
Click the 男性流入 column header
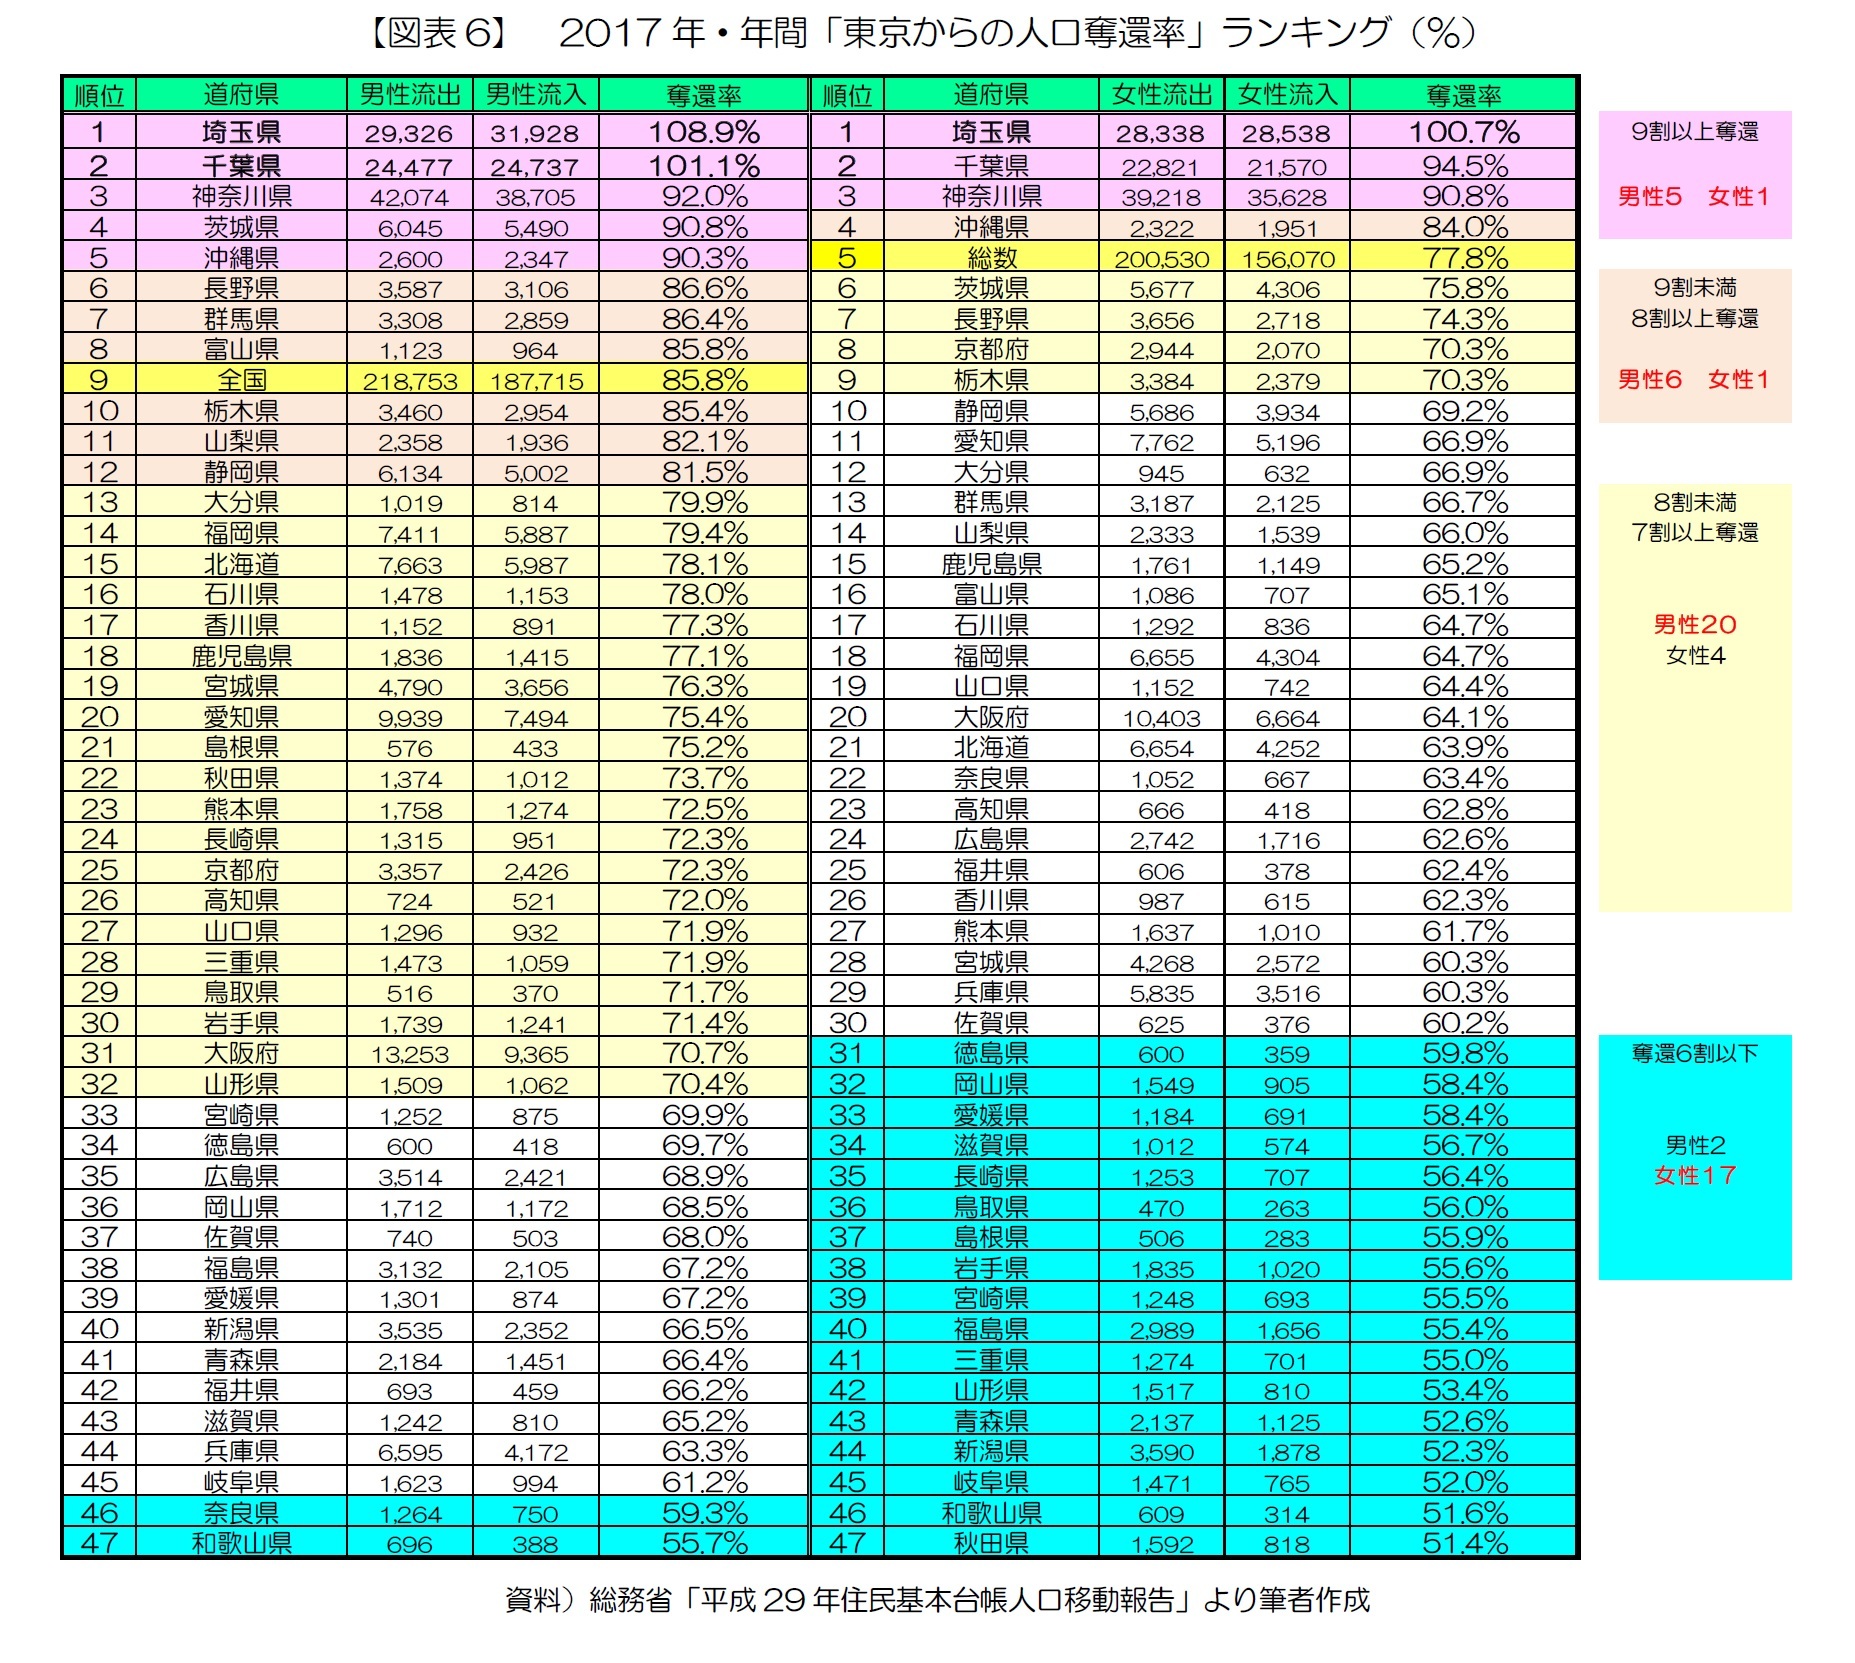point(535,95)
